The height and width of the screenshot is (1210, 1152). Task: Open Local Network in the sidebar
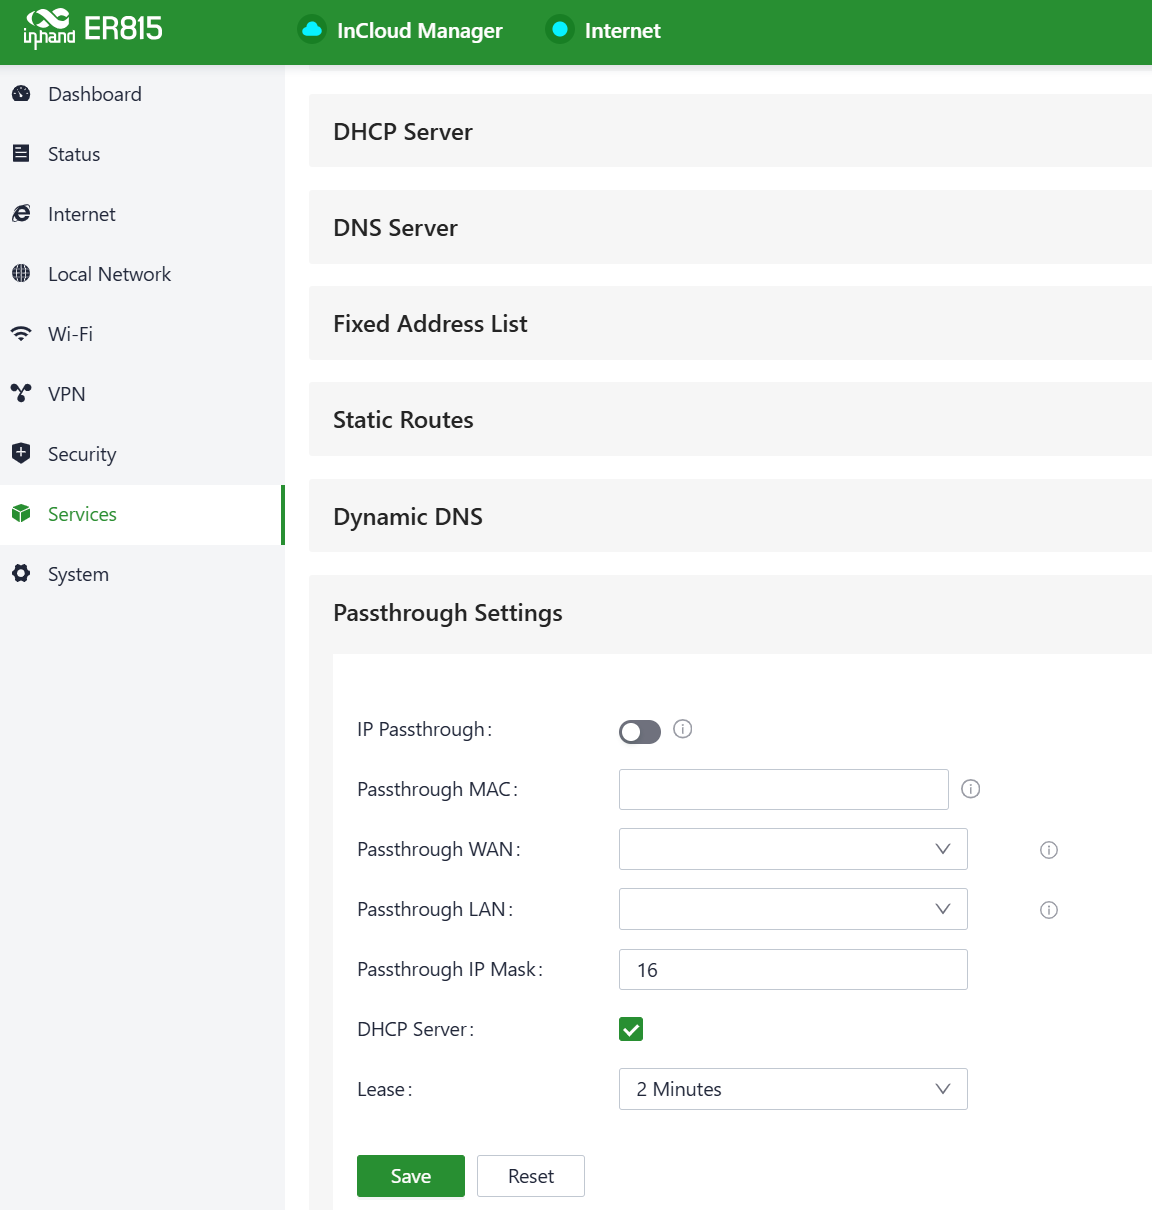coord(109,274)
